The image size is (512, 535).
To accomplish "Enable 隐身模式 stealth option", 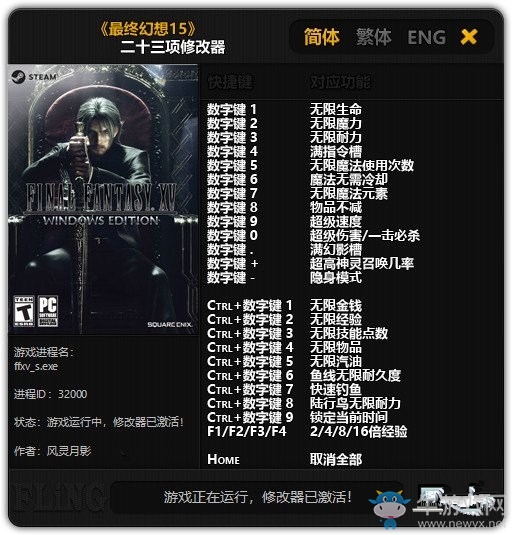I will (336, 277).
